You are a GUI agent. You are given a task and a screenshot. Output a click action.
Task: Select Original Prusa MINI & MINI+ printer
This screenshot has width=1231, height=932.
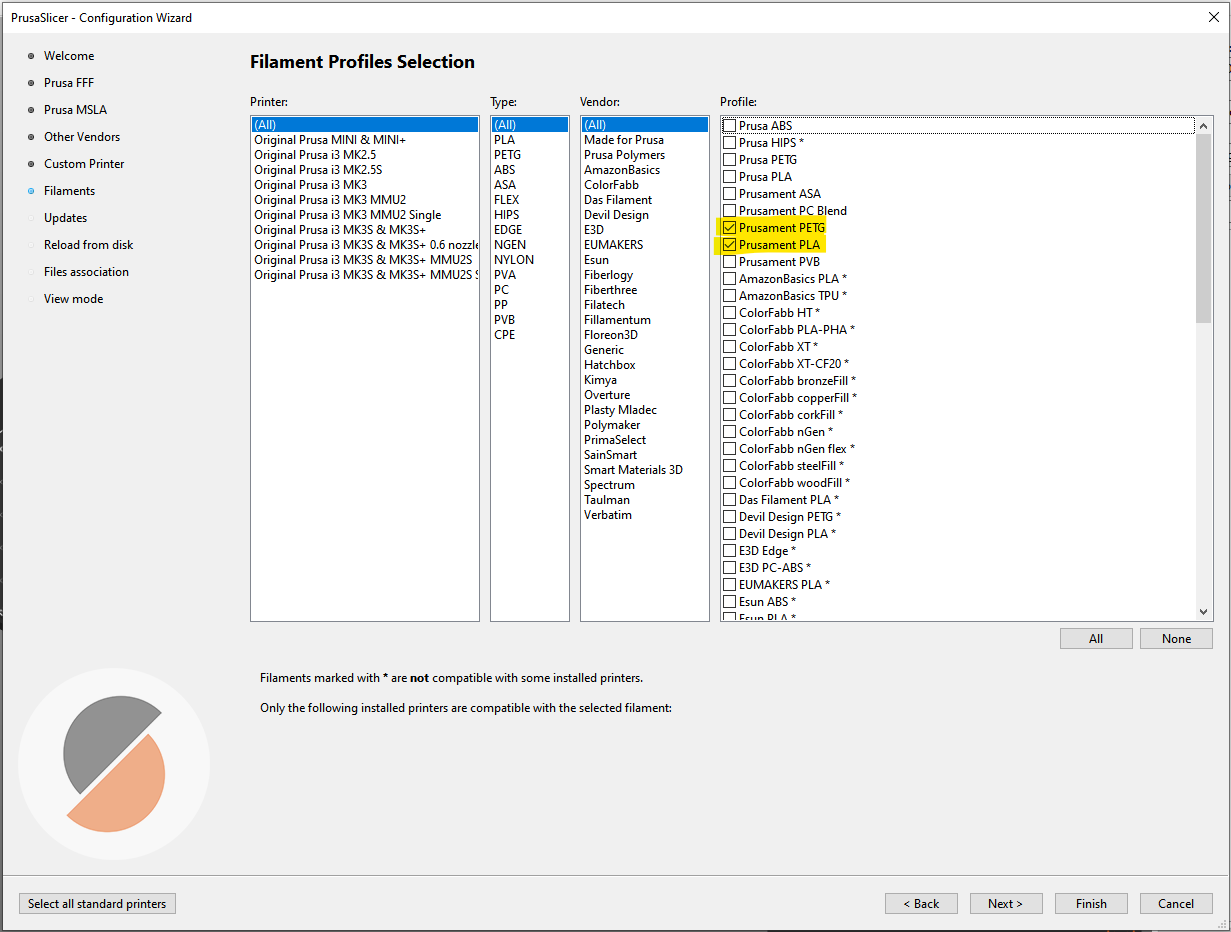[330, 140]
